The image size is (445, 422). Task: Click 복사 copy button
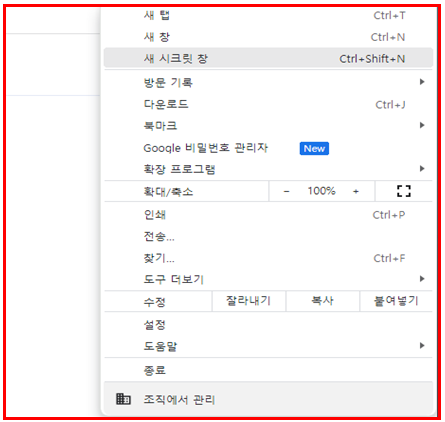point(322,301)
